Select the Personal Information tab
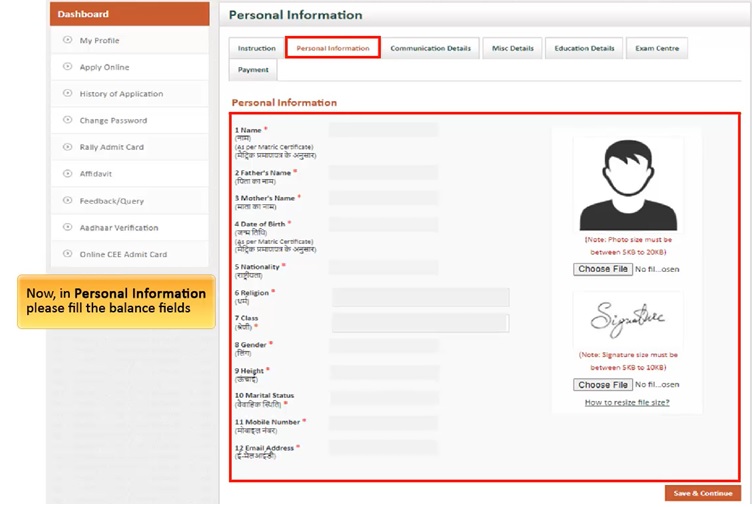This screenshot has width=752, height=507. pyautogui.click(x=333, y=48)
